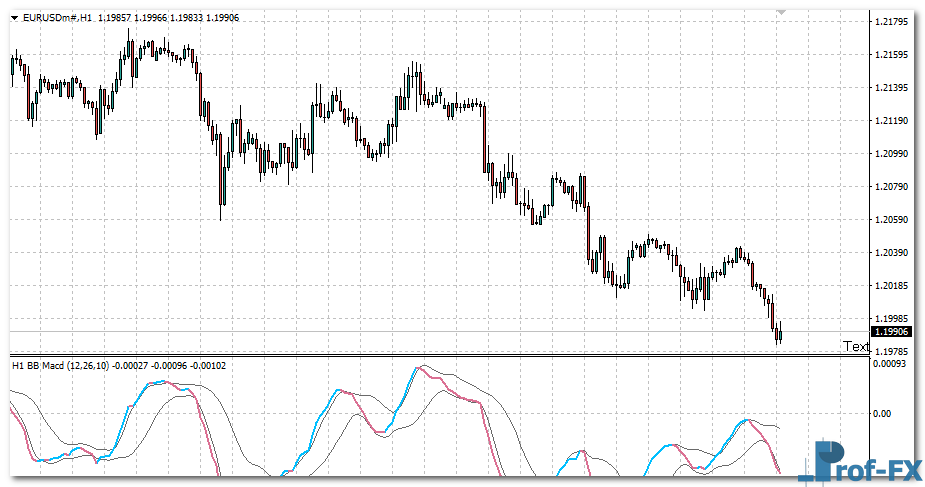The height and width of the screenshot is (487, 925).
Task: Select the current price label 1.19906
Action: point(890,332)
